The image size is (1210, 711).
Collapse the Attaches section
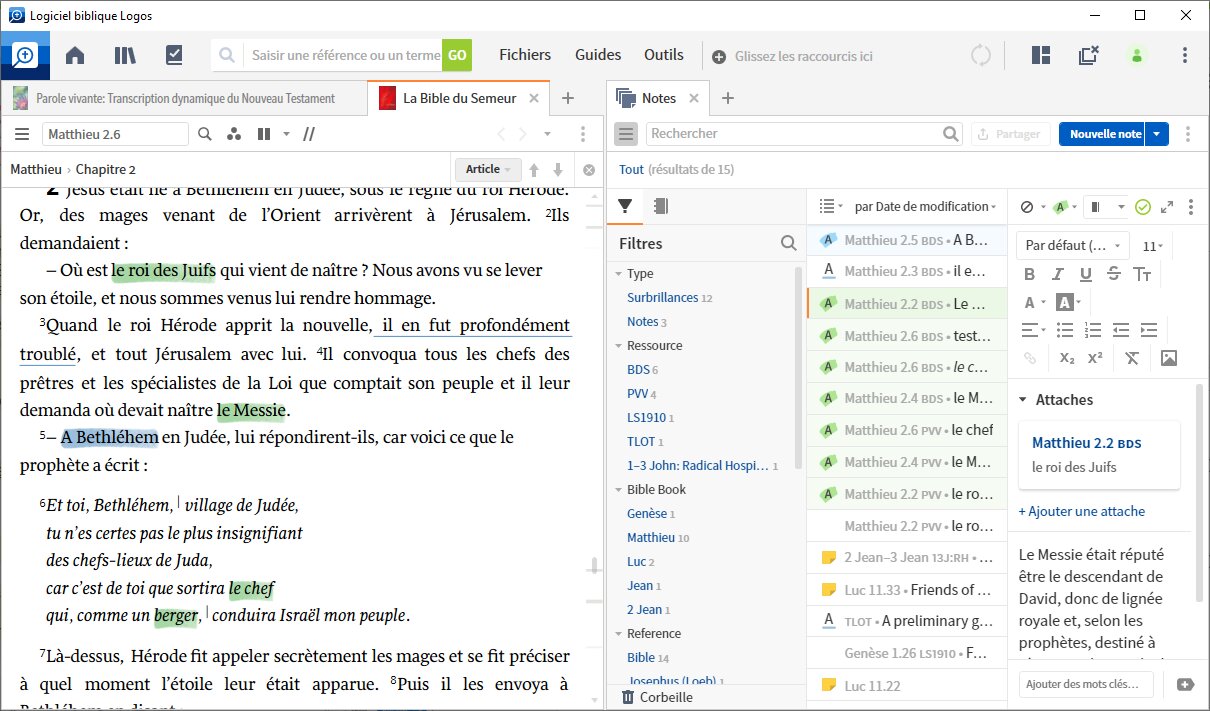point(1023,400)
